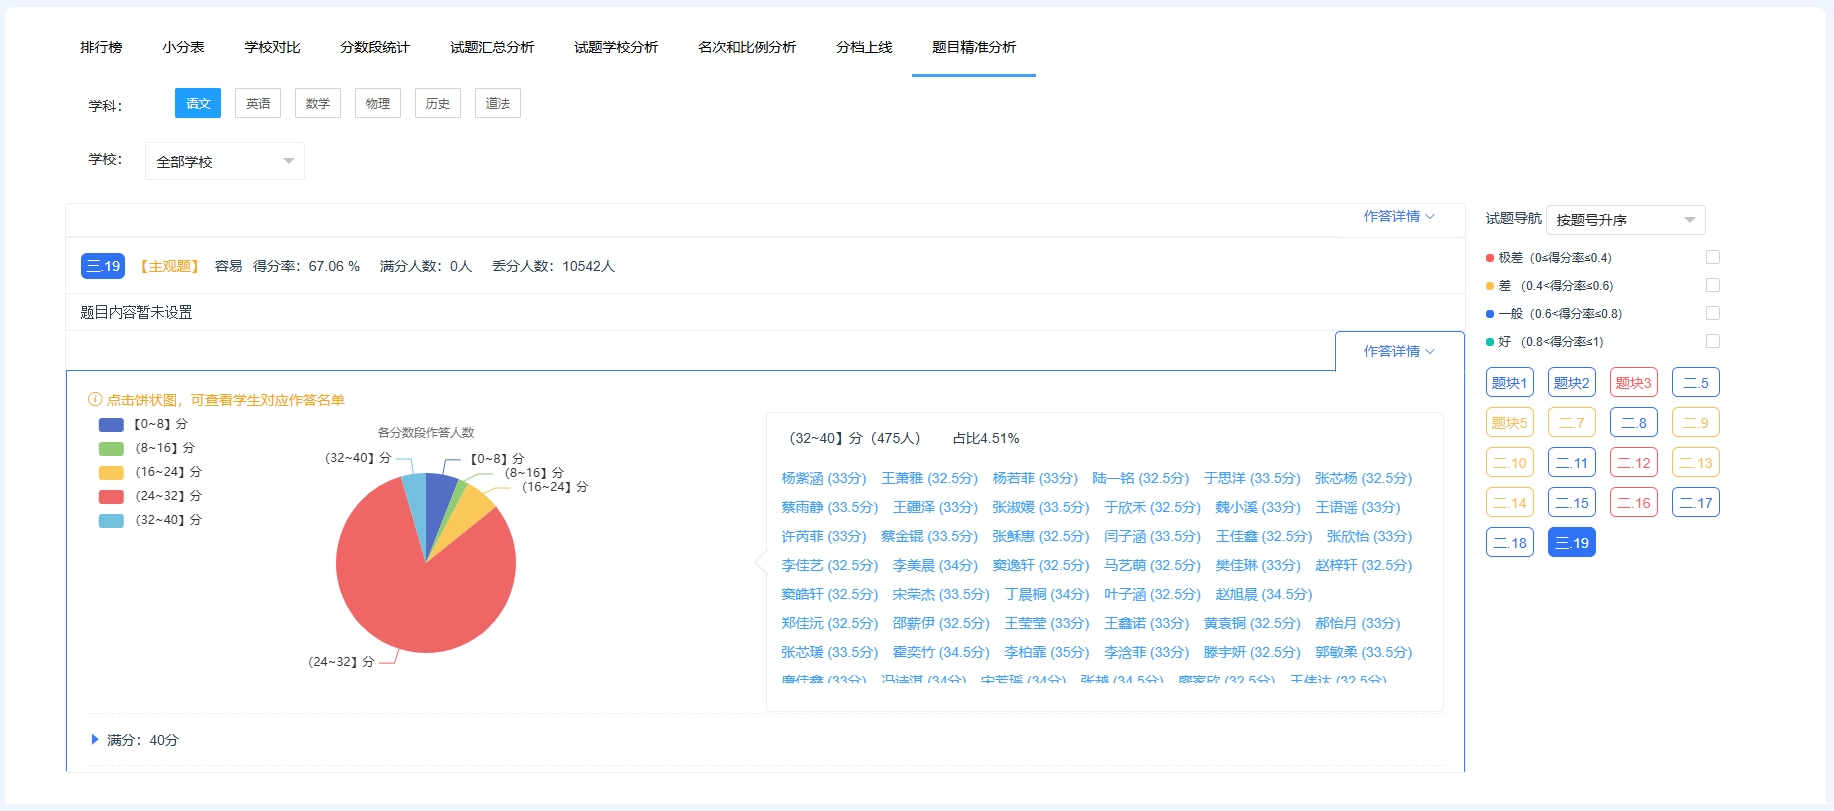Select the 语文 subject button
The image size is (1834, 811).
[x=198, y=103]
